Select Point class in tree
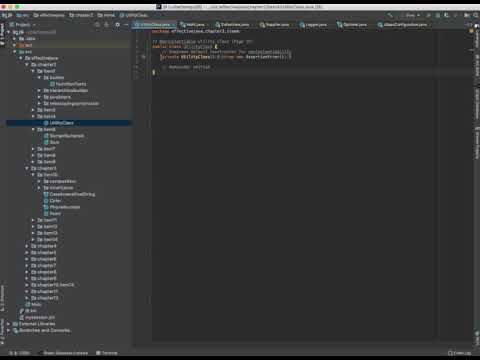480x360 pixels. point(52,214)
